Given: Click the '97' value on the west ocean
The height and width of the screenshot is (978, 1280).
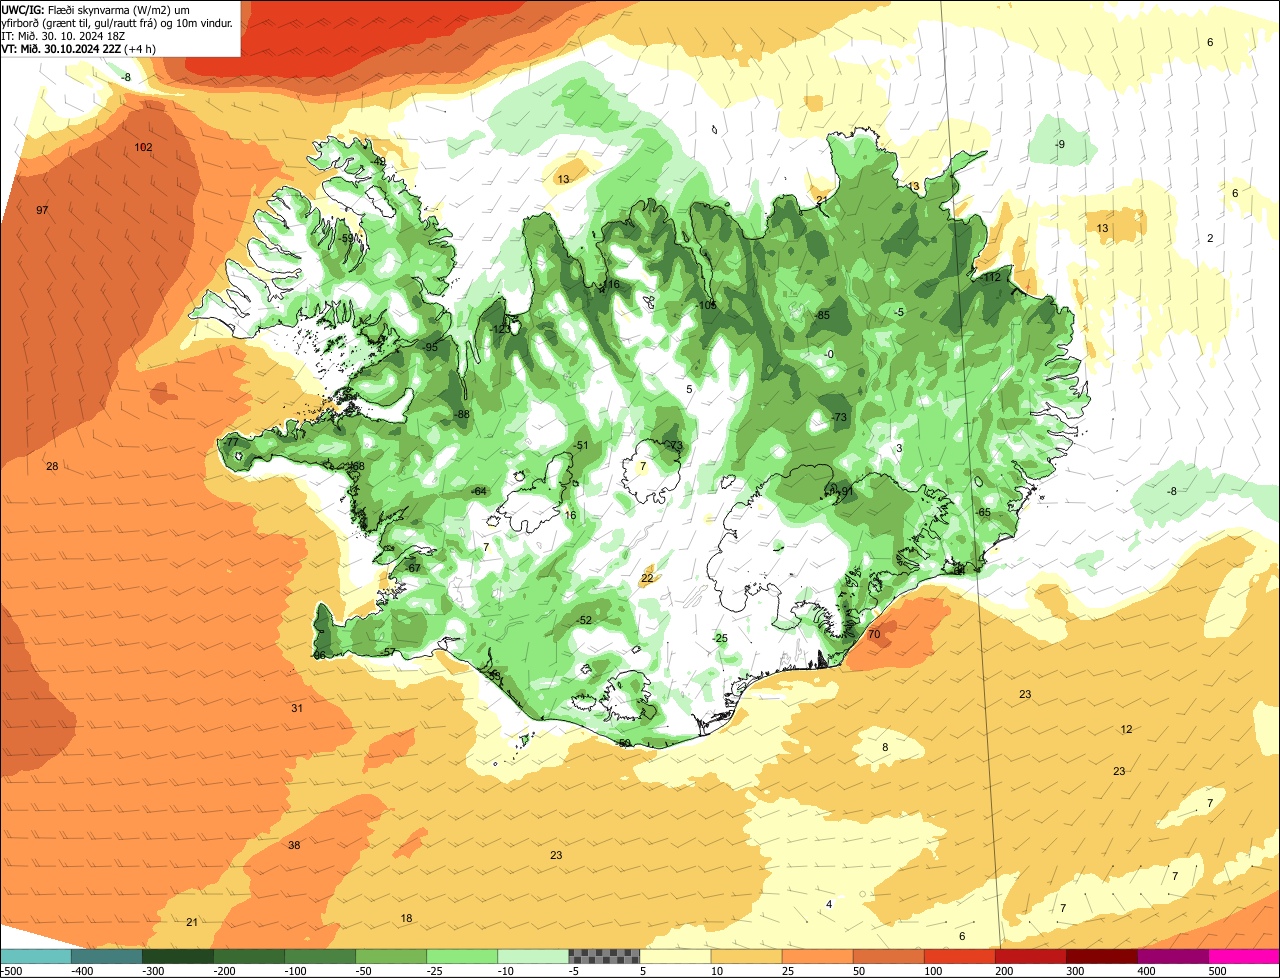Looking at the screenshot, I should tap(42, 210).
